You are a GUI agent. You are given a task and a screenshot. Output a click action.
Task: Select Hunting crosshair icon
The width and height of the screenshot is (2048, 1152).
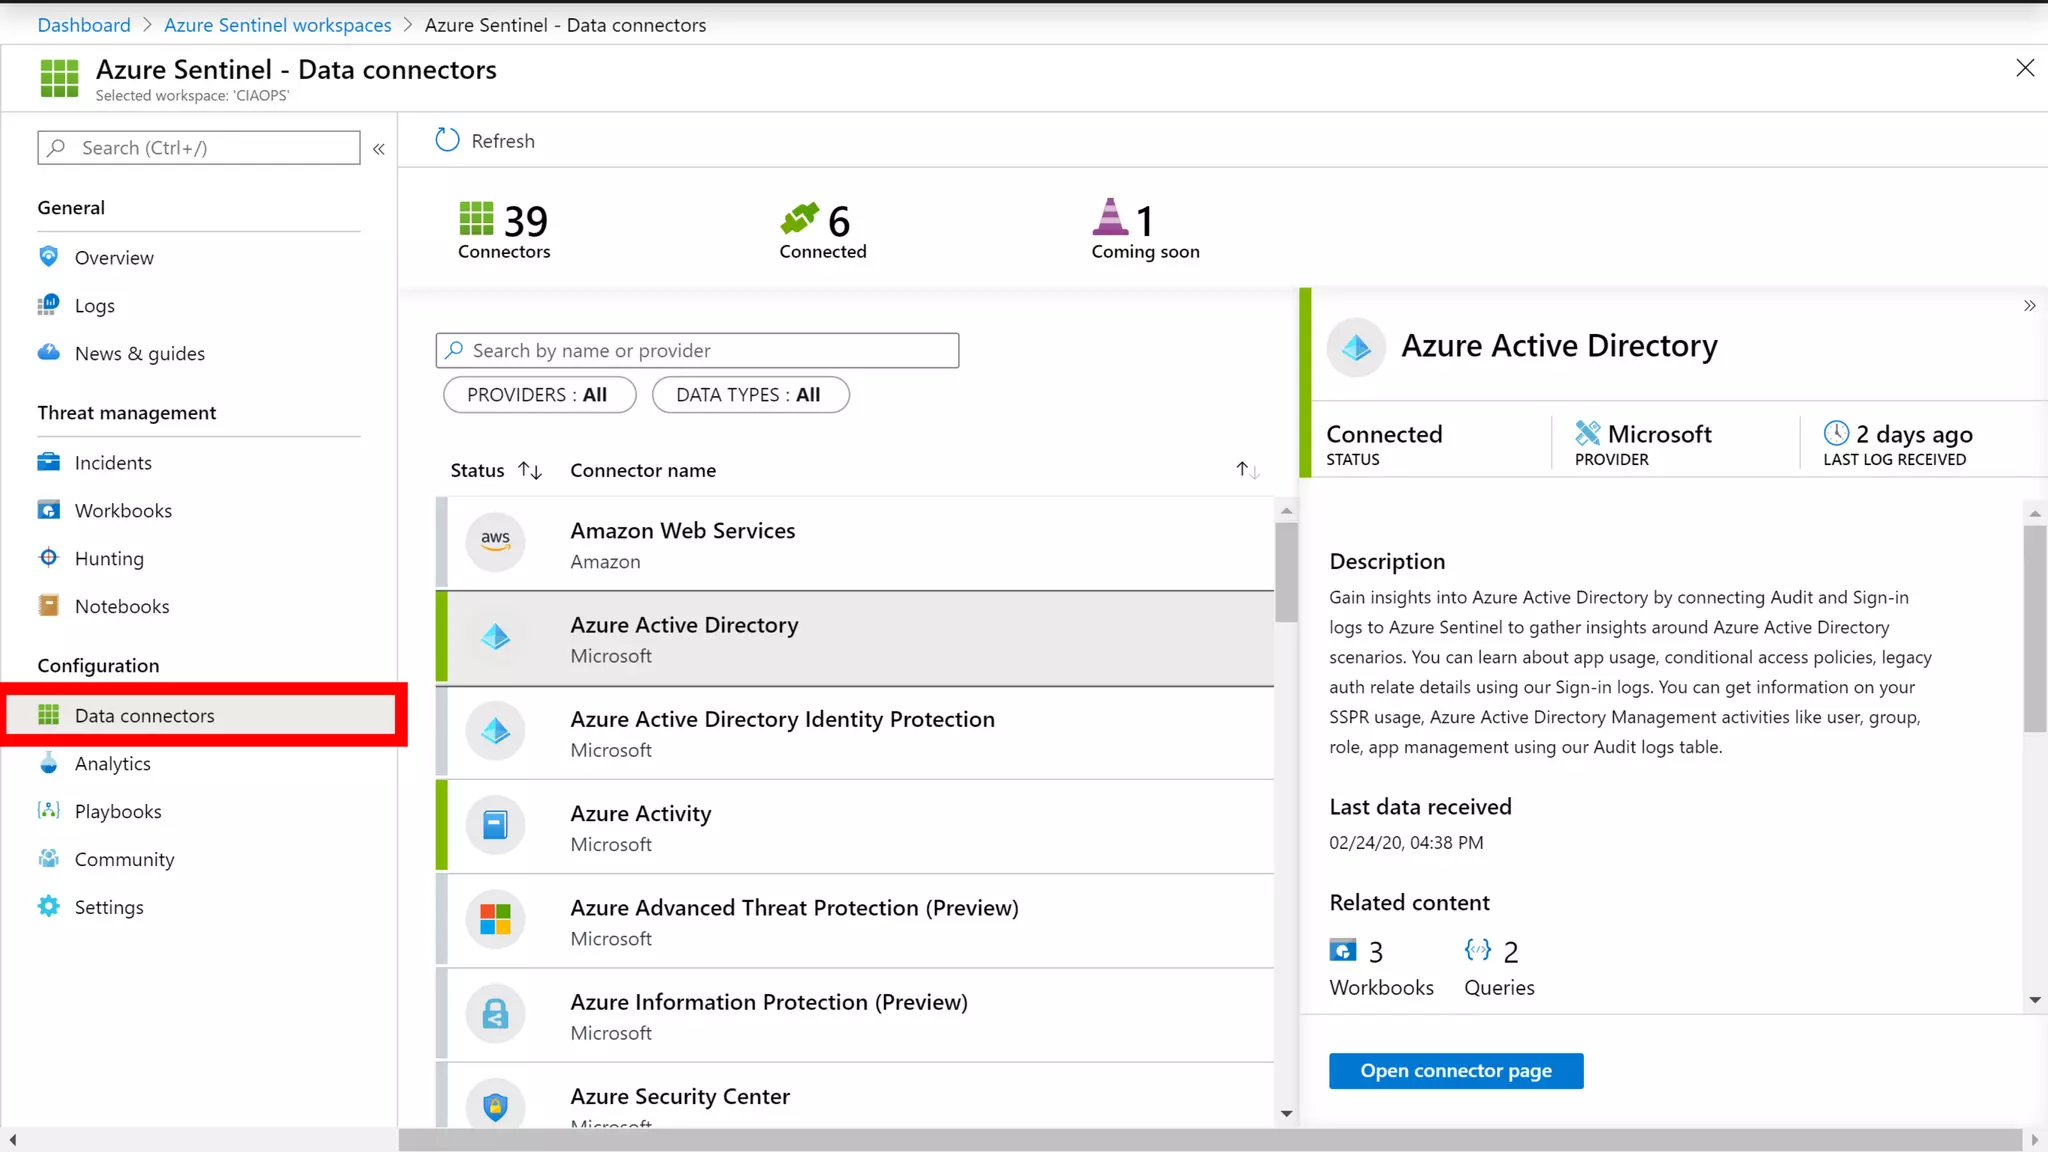pyautogui.click(x=48, y=558)
